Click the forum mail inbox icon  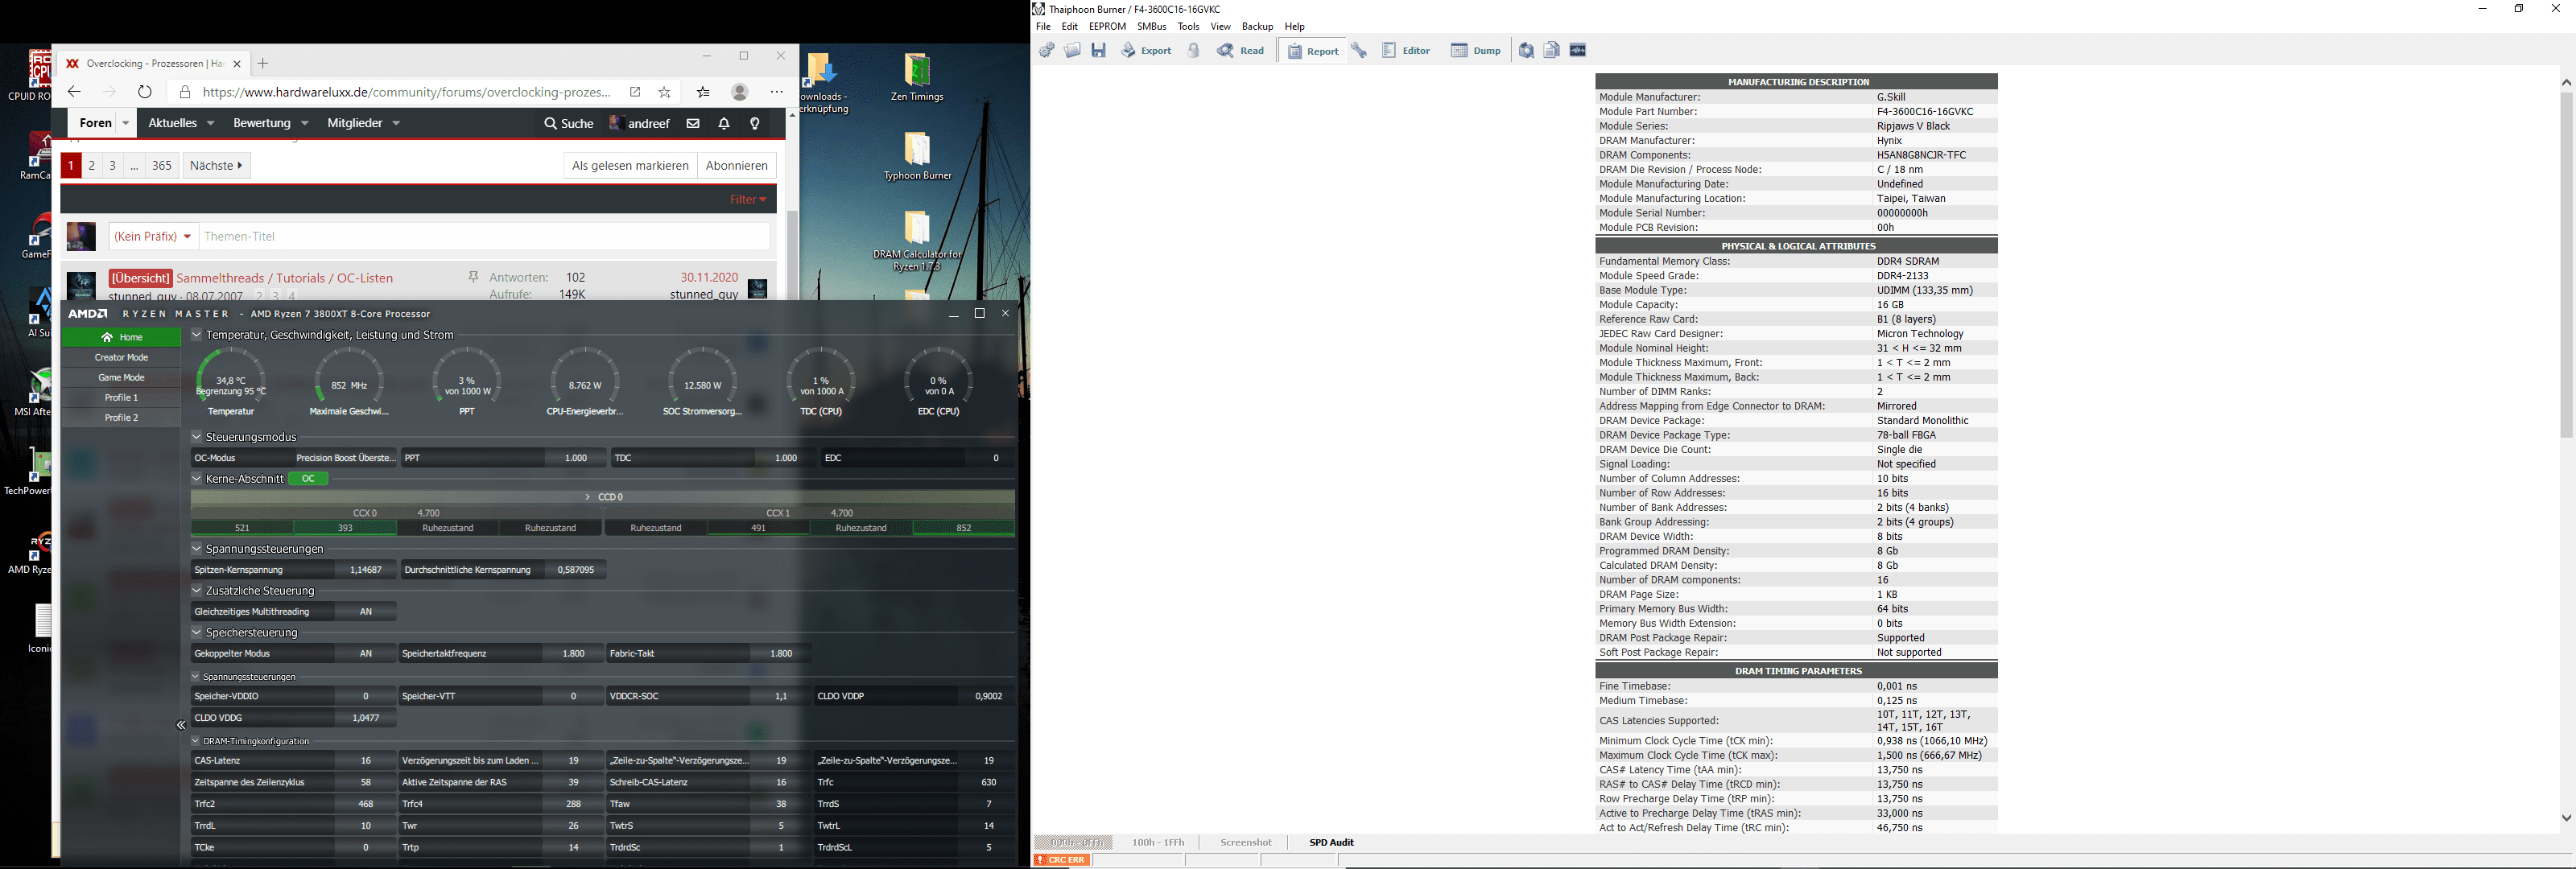pyautogui.click(x=693, y=124)
